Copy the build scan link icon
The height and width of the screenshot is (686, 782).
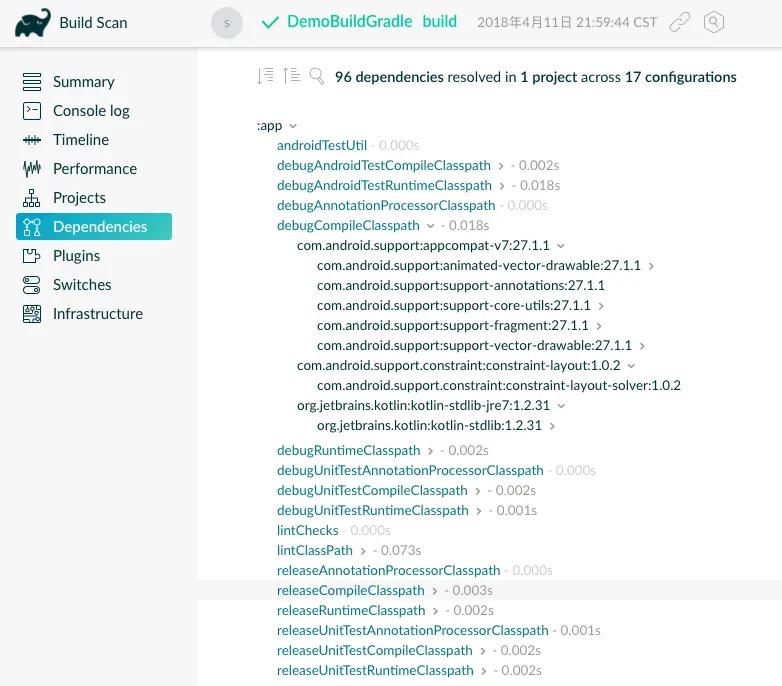pyautogui.click(x=680, y=22)
